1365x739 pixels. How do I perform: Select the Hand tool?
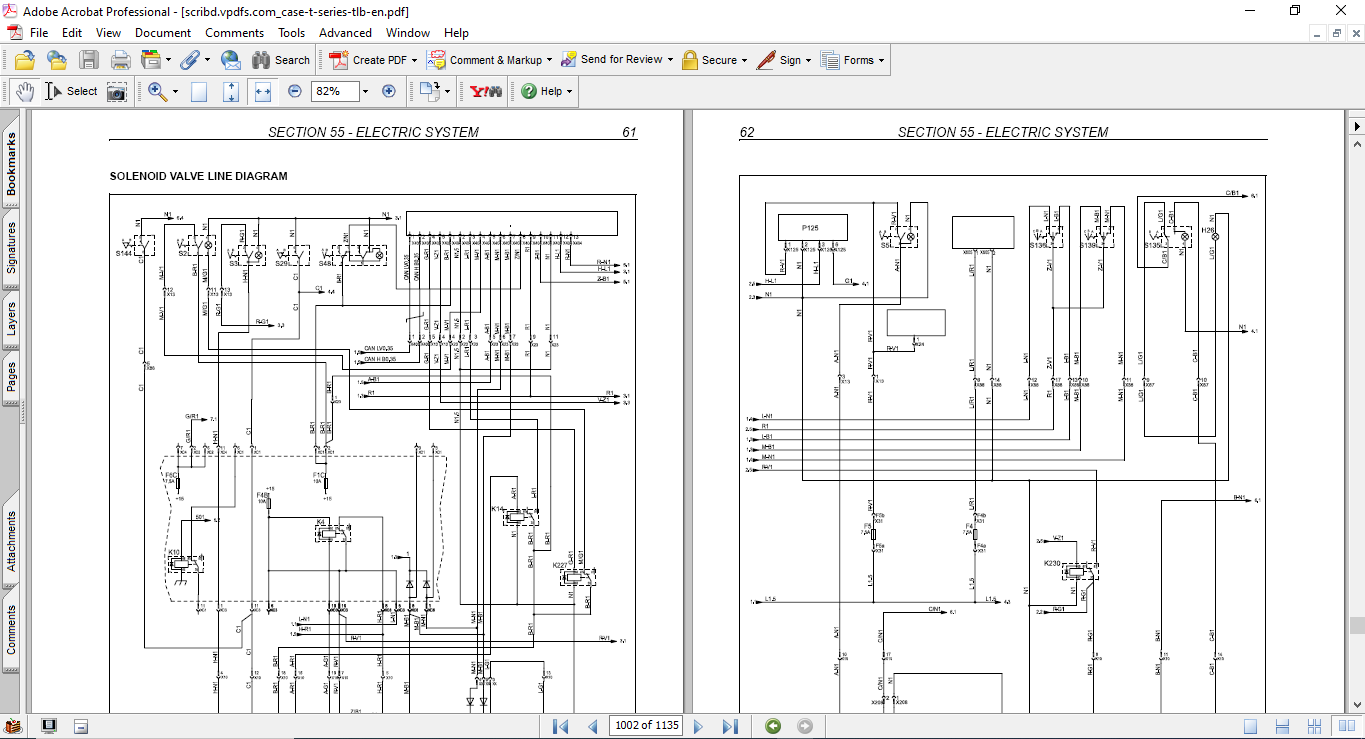tap(25, 91)
